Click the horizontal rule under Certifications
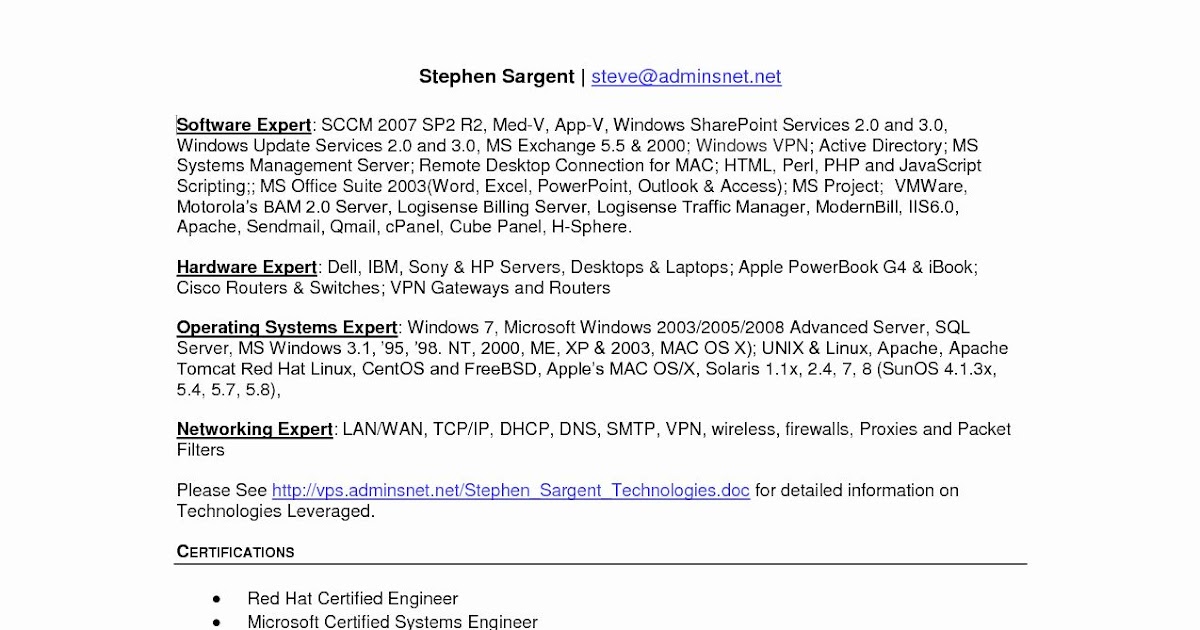The width and height of the screenshot is (1200, 630). tap(600, 564)
